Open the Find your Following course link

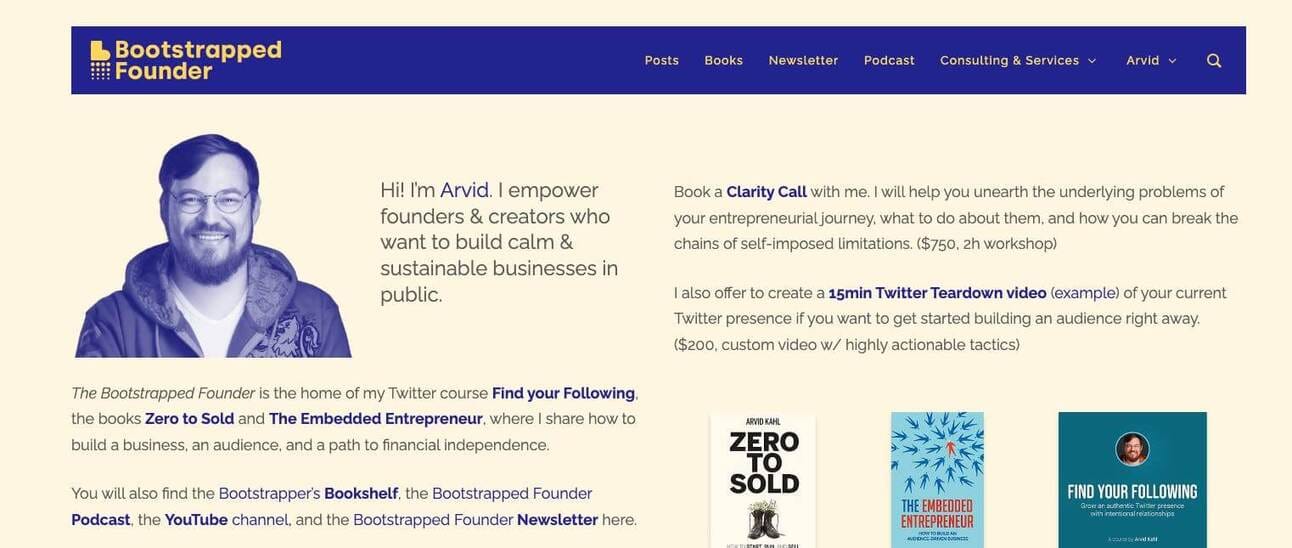pyautogui.click(x=563, y=393)
